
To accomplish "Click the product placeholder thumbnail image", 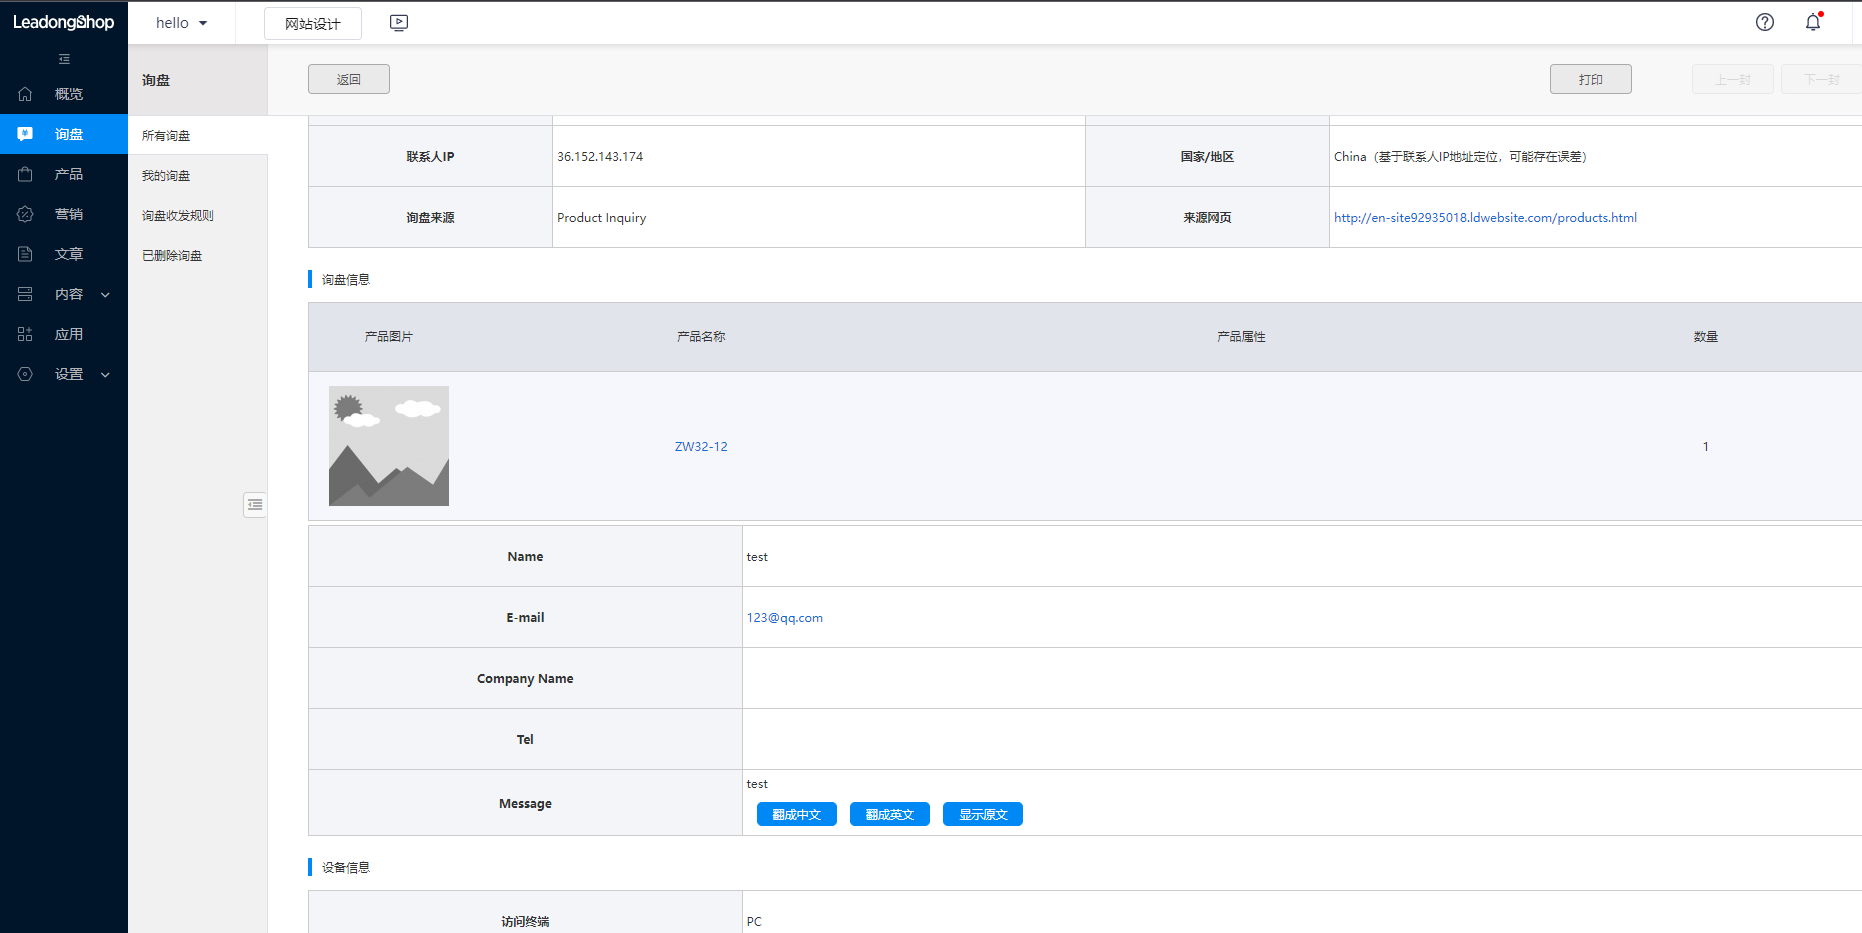I will tap(389, 446).
